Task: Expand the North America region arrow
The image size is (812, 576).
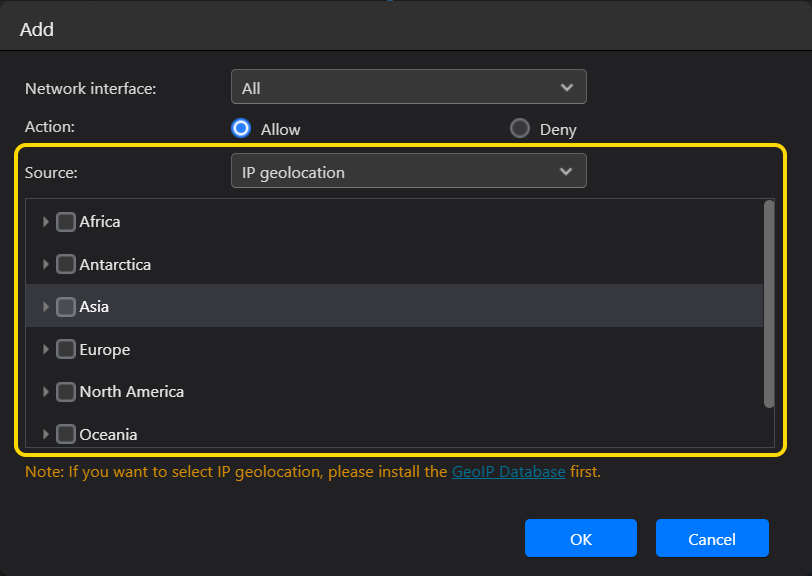Action: 46,392
